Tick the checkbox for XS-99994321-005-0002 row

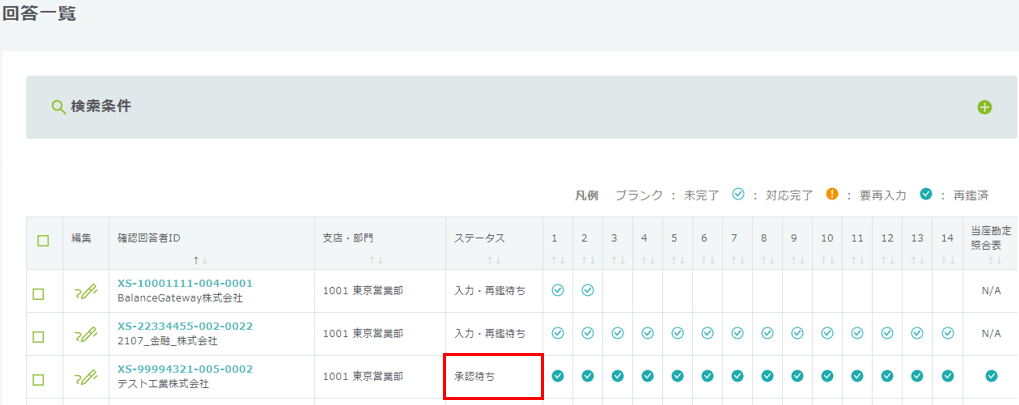point(39,380)
